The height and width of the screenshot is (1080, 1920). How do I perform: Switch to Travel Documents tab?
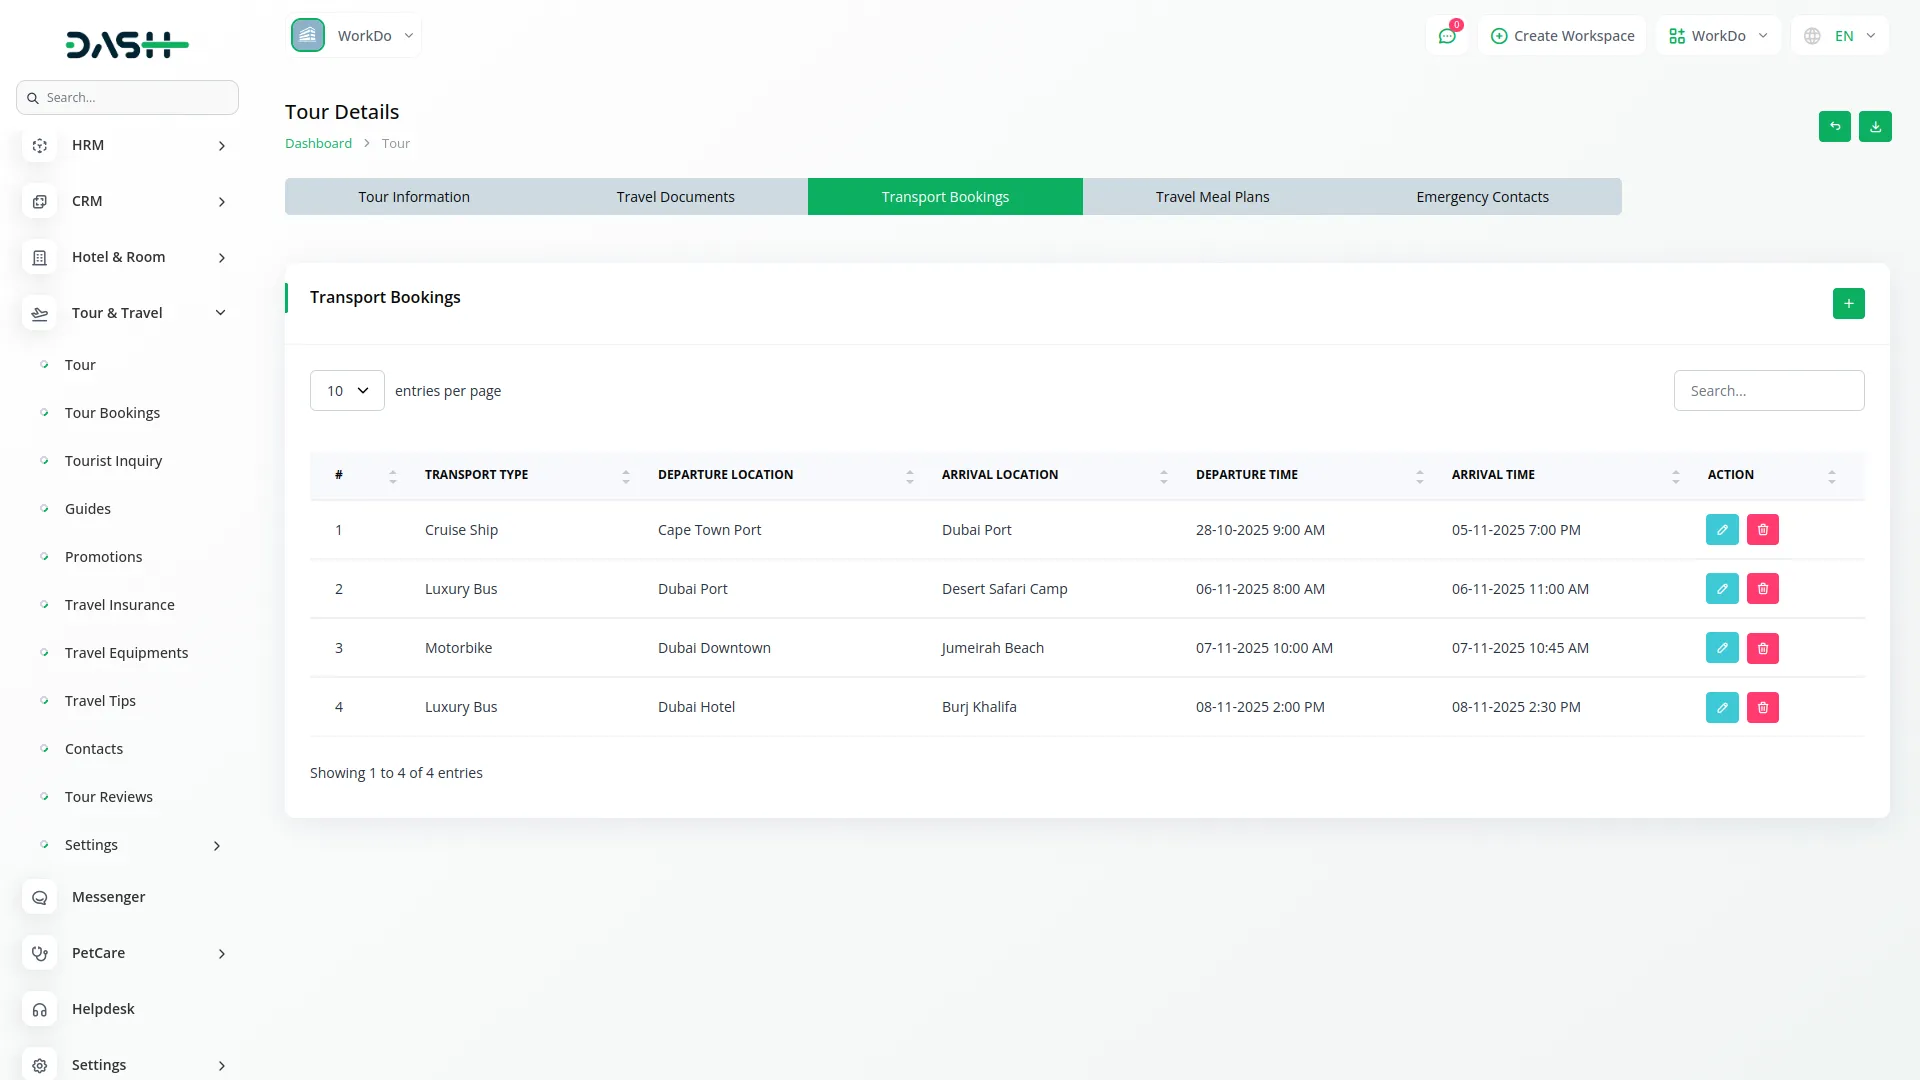676,197
